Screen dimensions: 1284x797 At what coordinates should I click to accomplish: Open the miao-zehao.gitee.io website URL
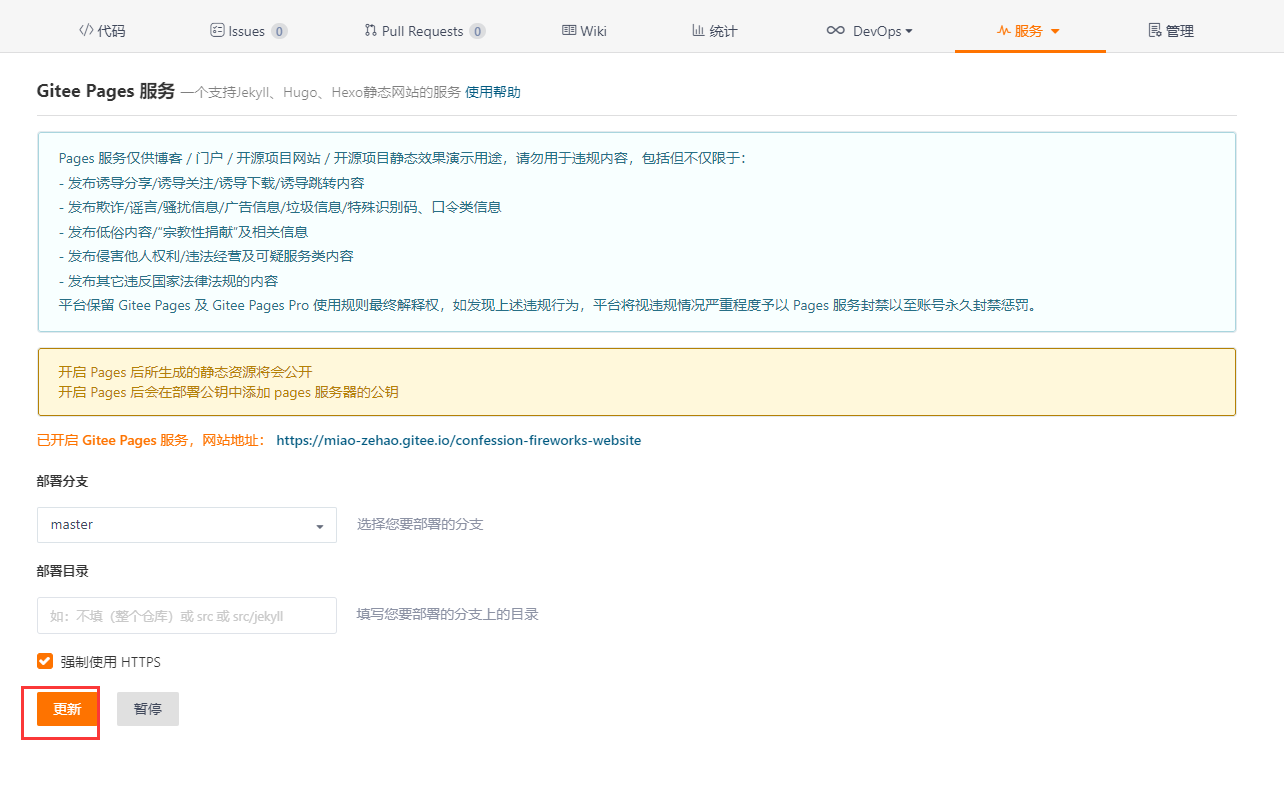click(458, 440)
